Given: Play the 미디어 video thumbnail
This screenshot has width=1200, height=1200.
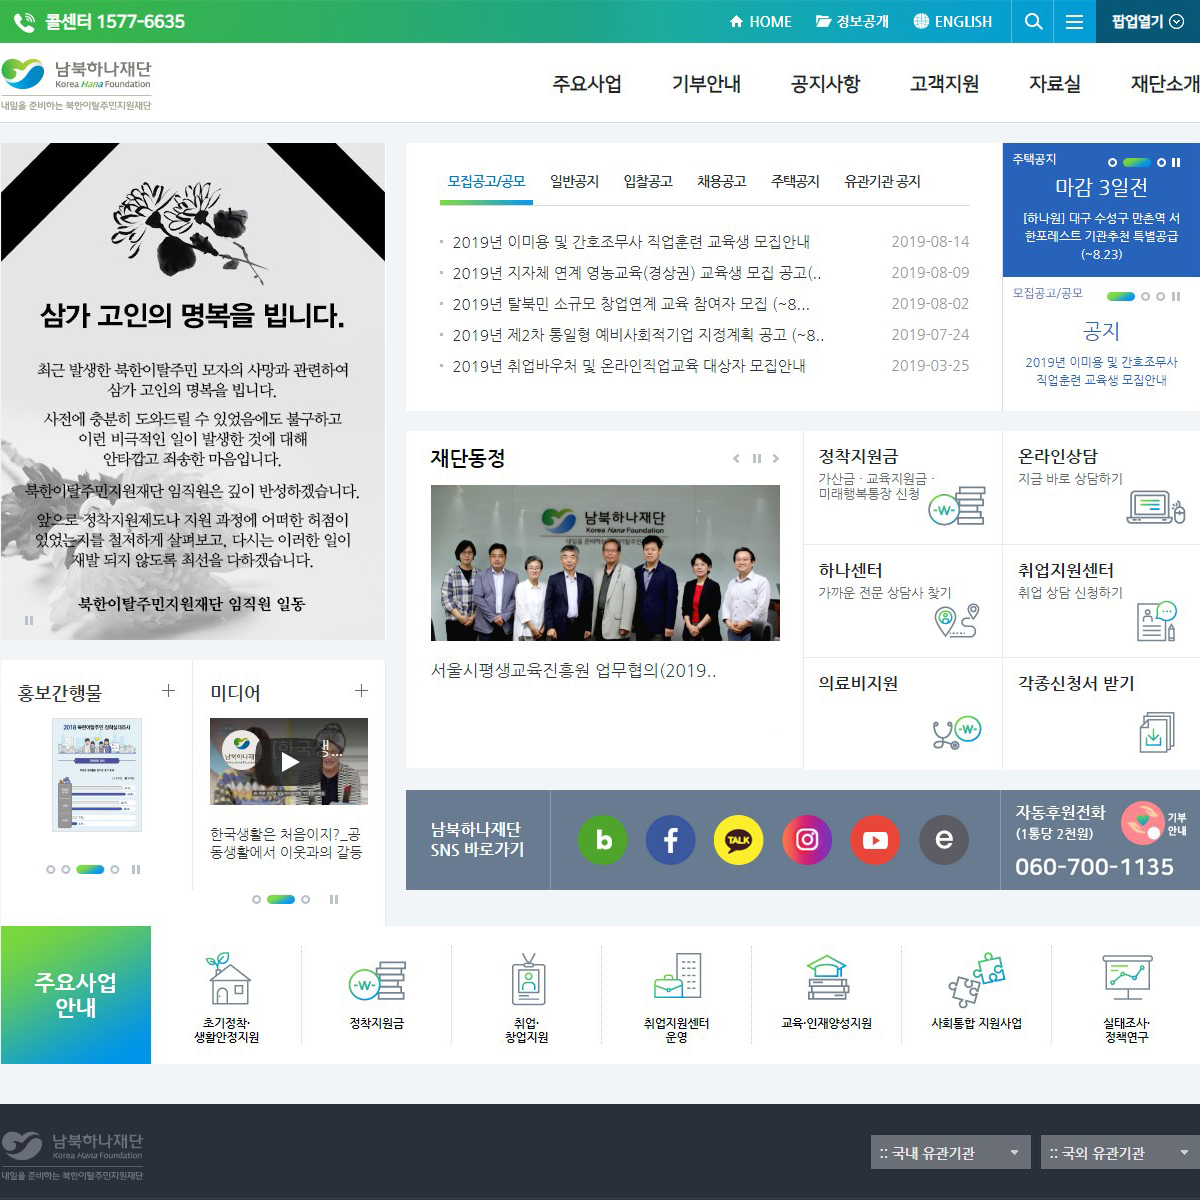Looking at the screenshot, I should 289,762.
